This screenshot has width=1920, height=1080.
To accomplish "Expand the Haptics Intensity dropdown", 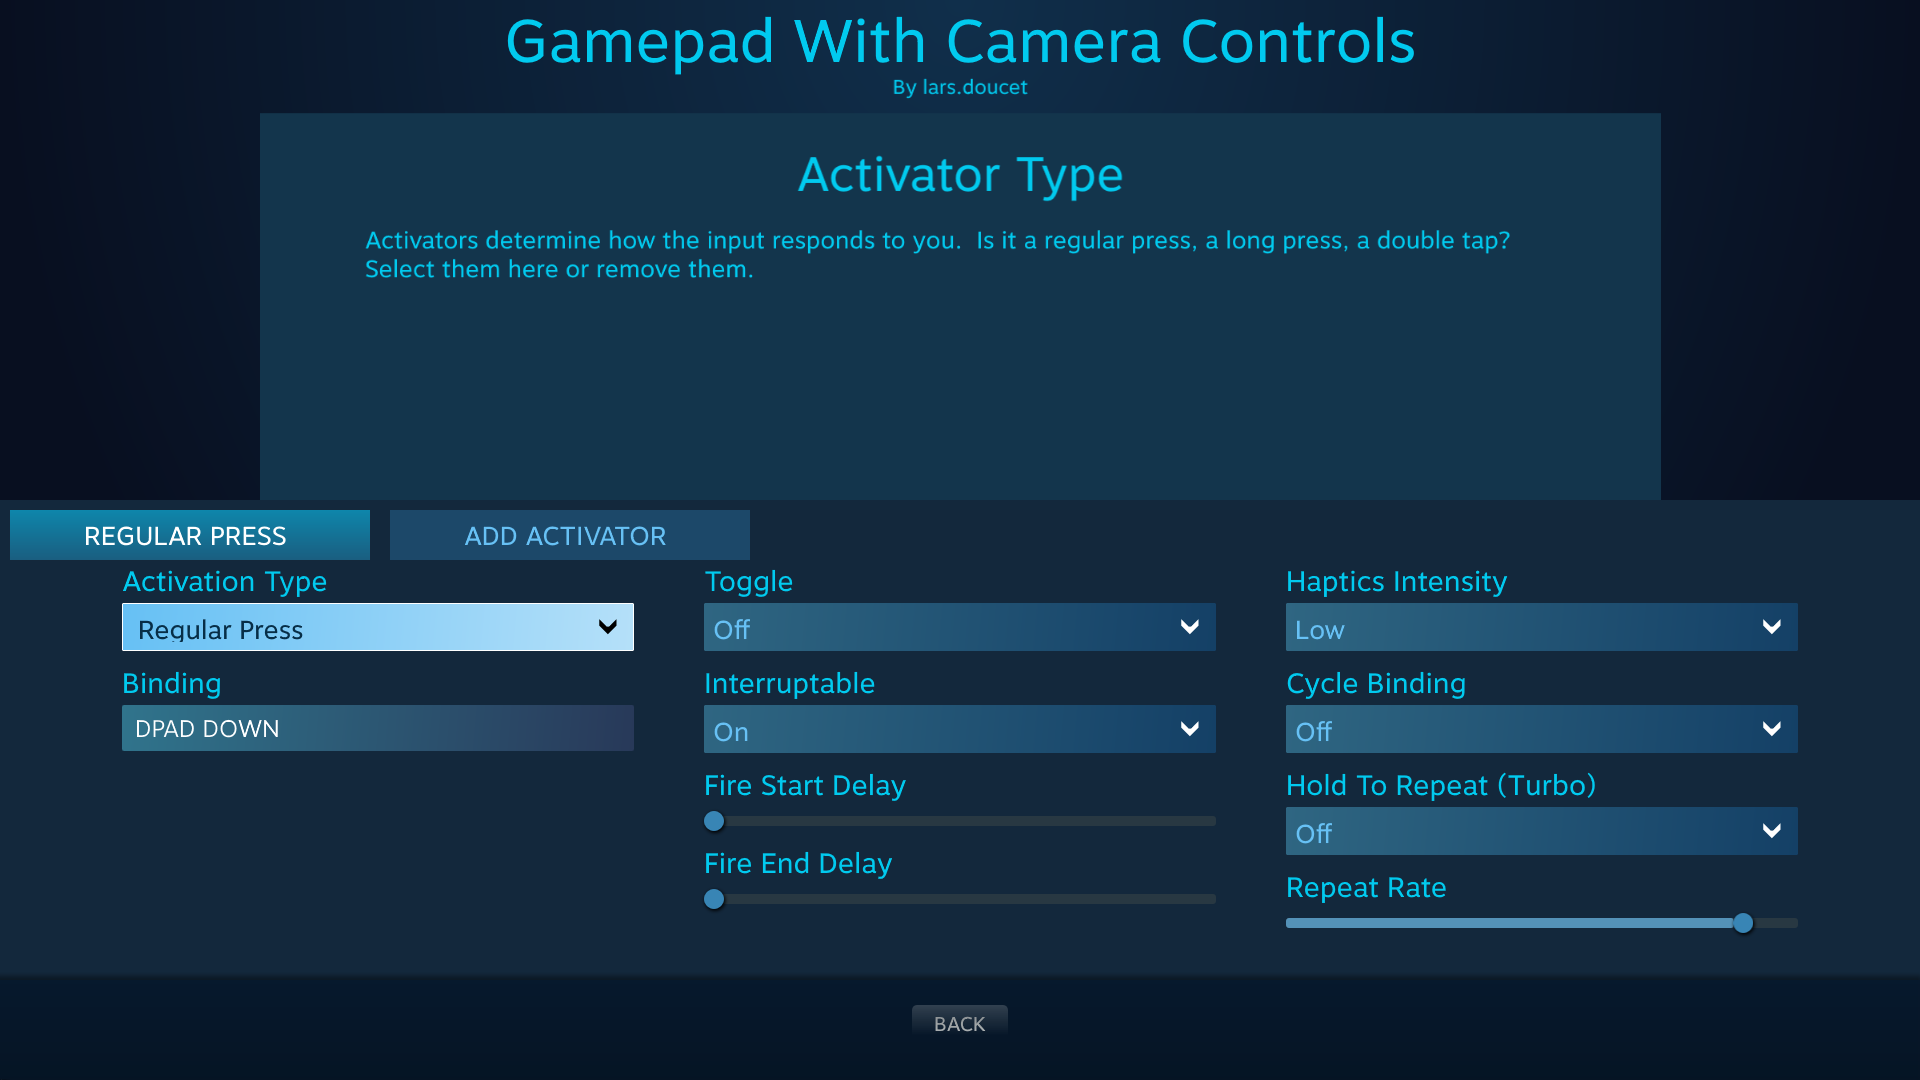I will [x=1540, y=628].
